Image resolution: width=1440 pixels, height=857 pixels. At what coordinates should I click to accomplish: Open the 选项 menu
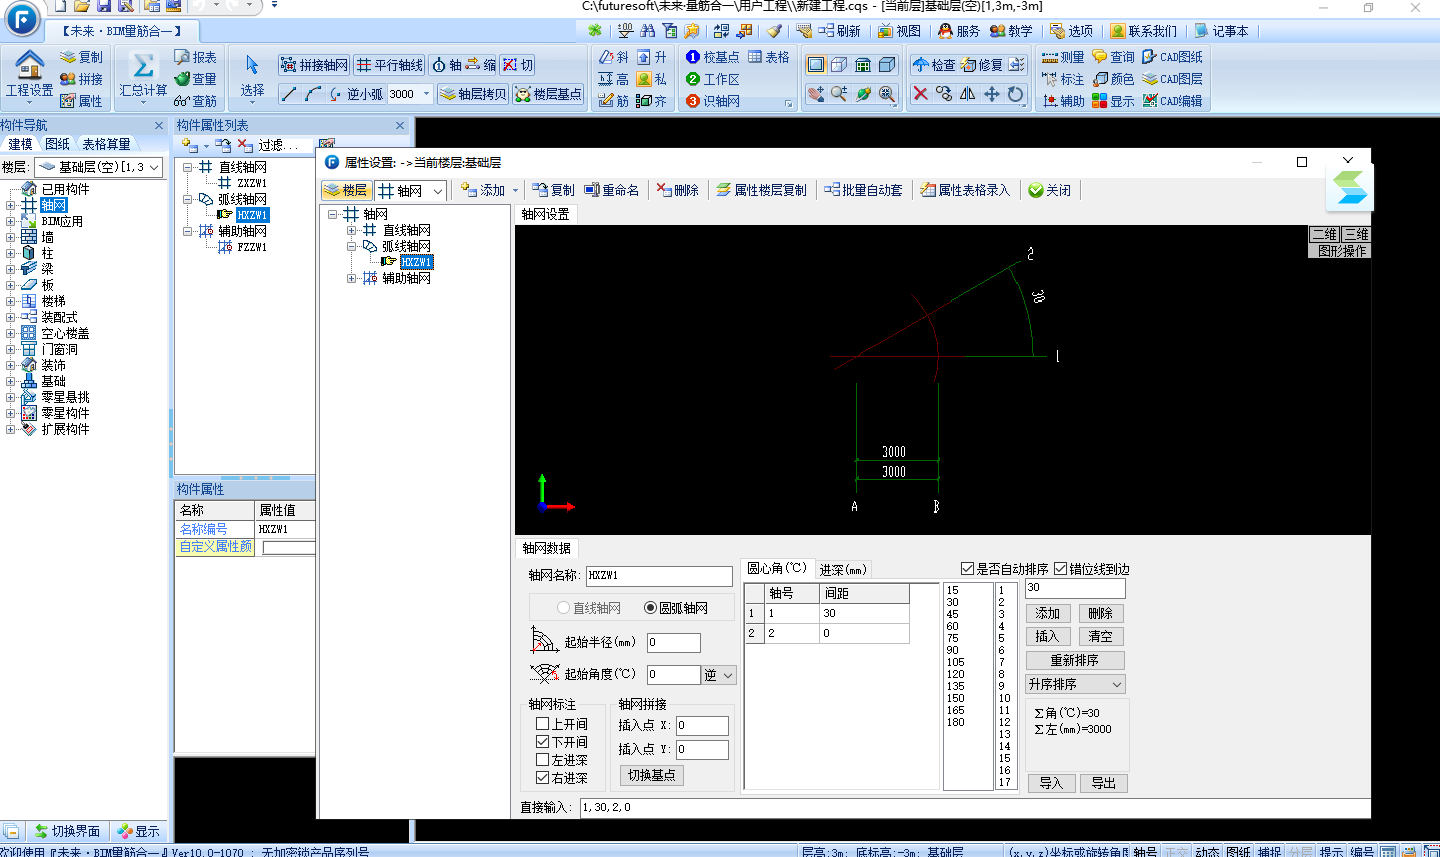[1072, 31]
